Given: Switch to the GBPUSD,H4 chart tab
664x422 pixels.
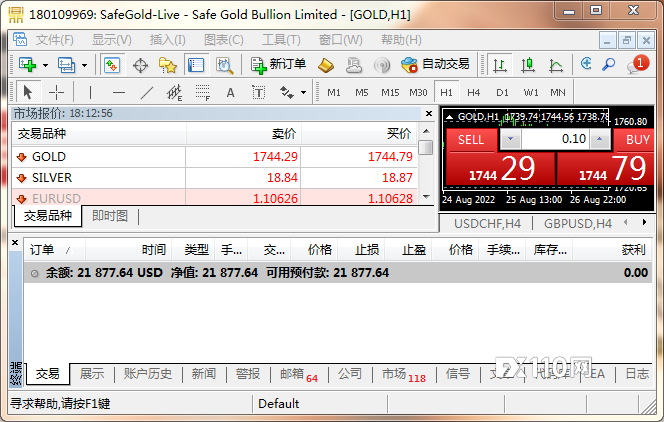Looking at the screenshot, I should pos(578,223).
